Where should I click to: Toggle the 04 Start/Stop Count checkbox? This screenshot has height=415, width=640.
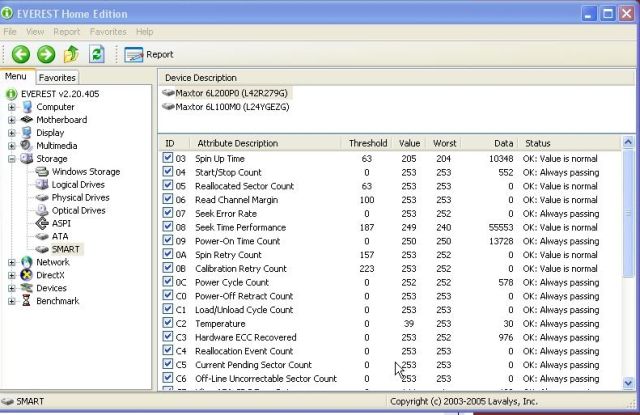(167, 172)
